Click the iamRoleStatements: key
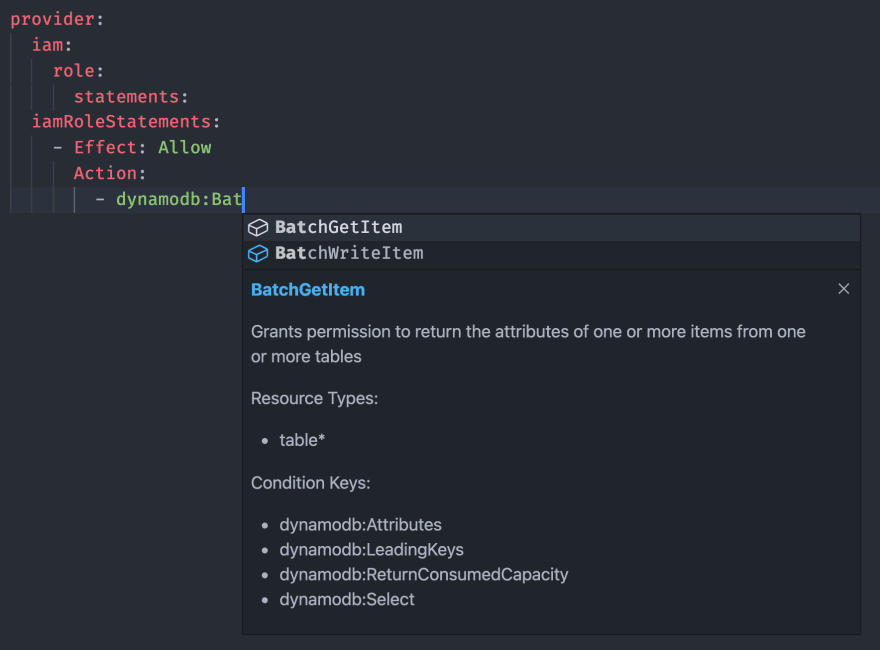This screenshot has height=650, width=880. pos(126,122)
